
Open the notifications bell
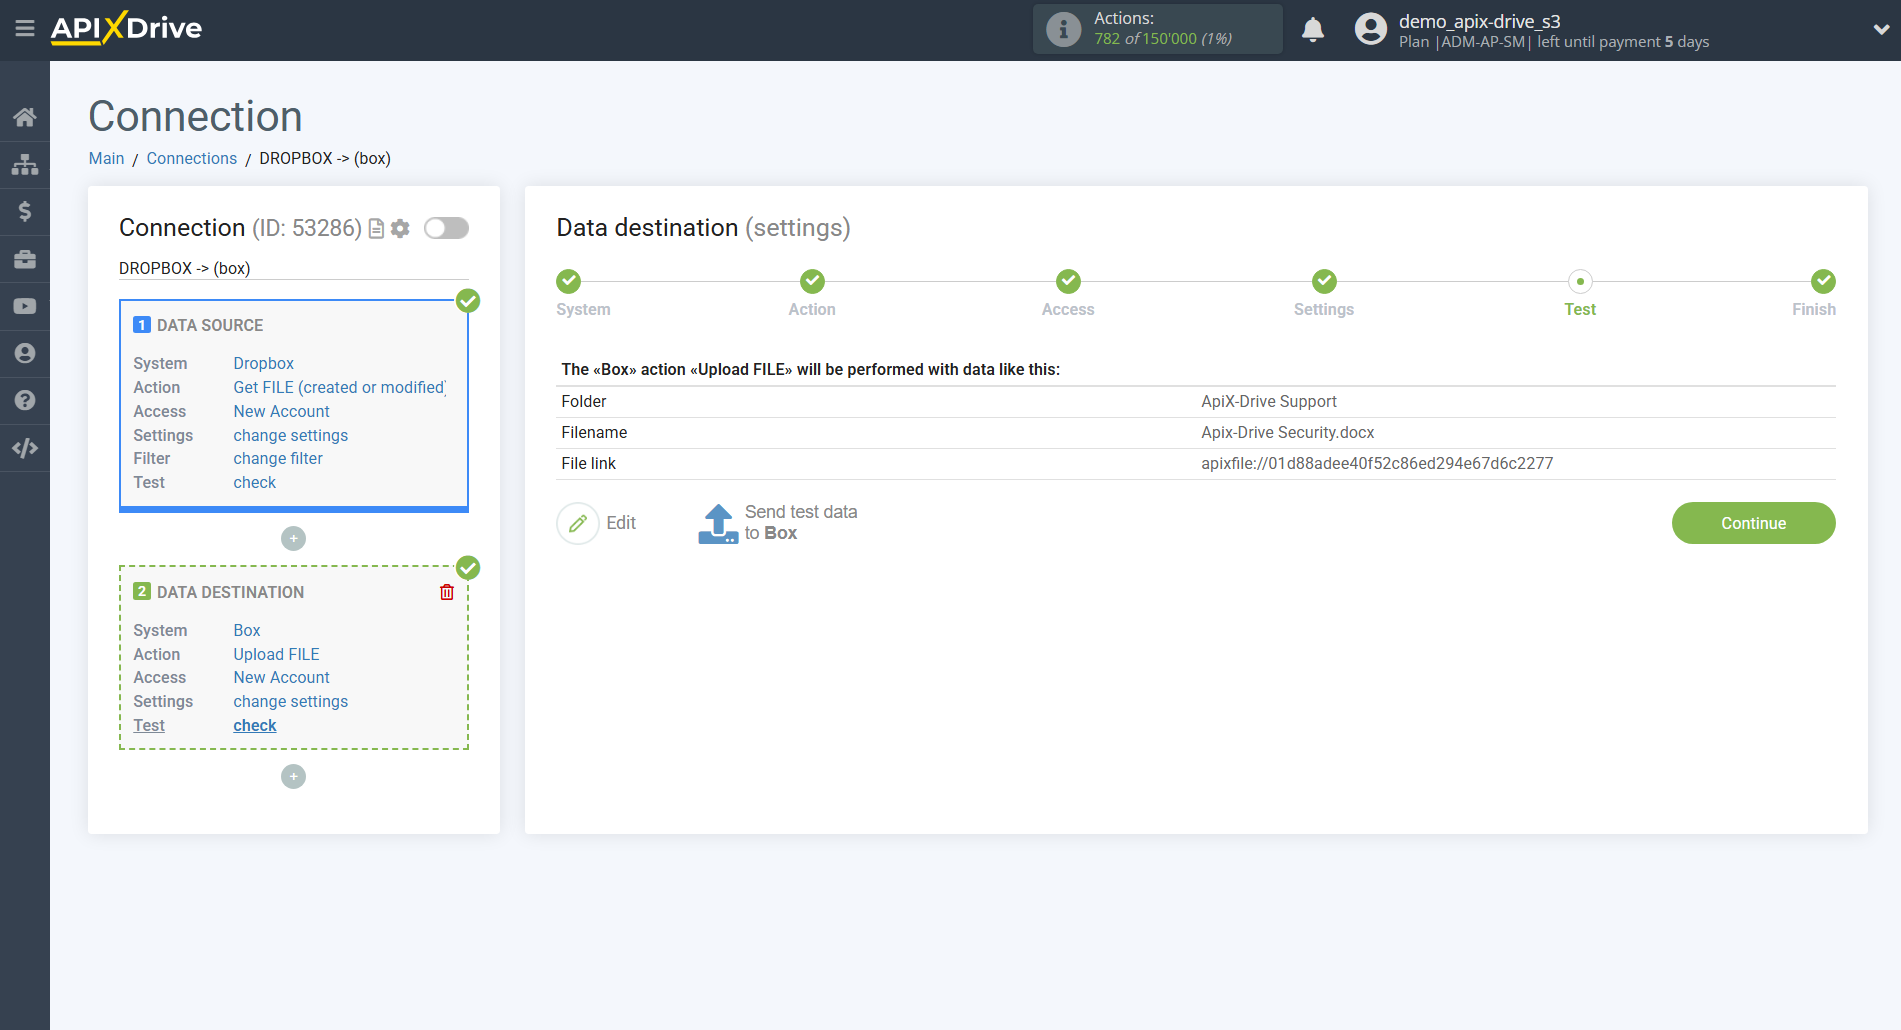(x=1313, y=30)
